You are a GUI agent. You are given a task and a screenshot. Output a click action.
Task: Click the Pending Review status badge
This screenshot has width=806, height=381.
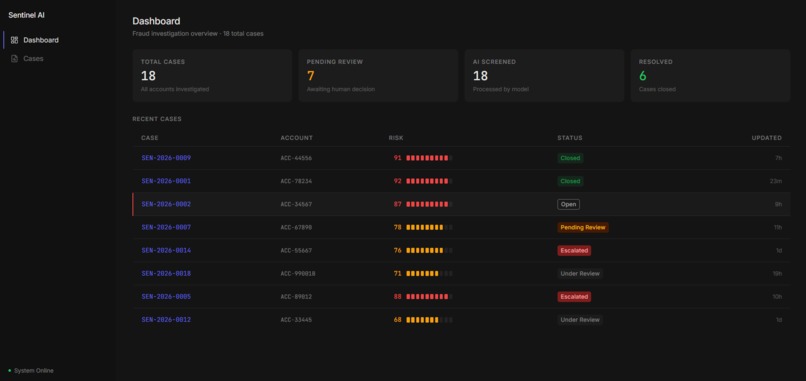pyautogui.click(x=583, y=227)
